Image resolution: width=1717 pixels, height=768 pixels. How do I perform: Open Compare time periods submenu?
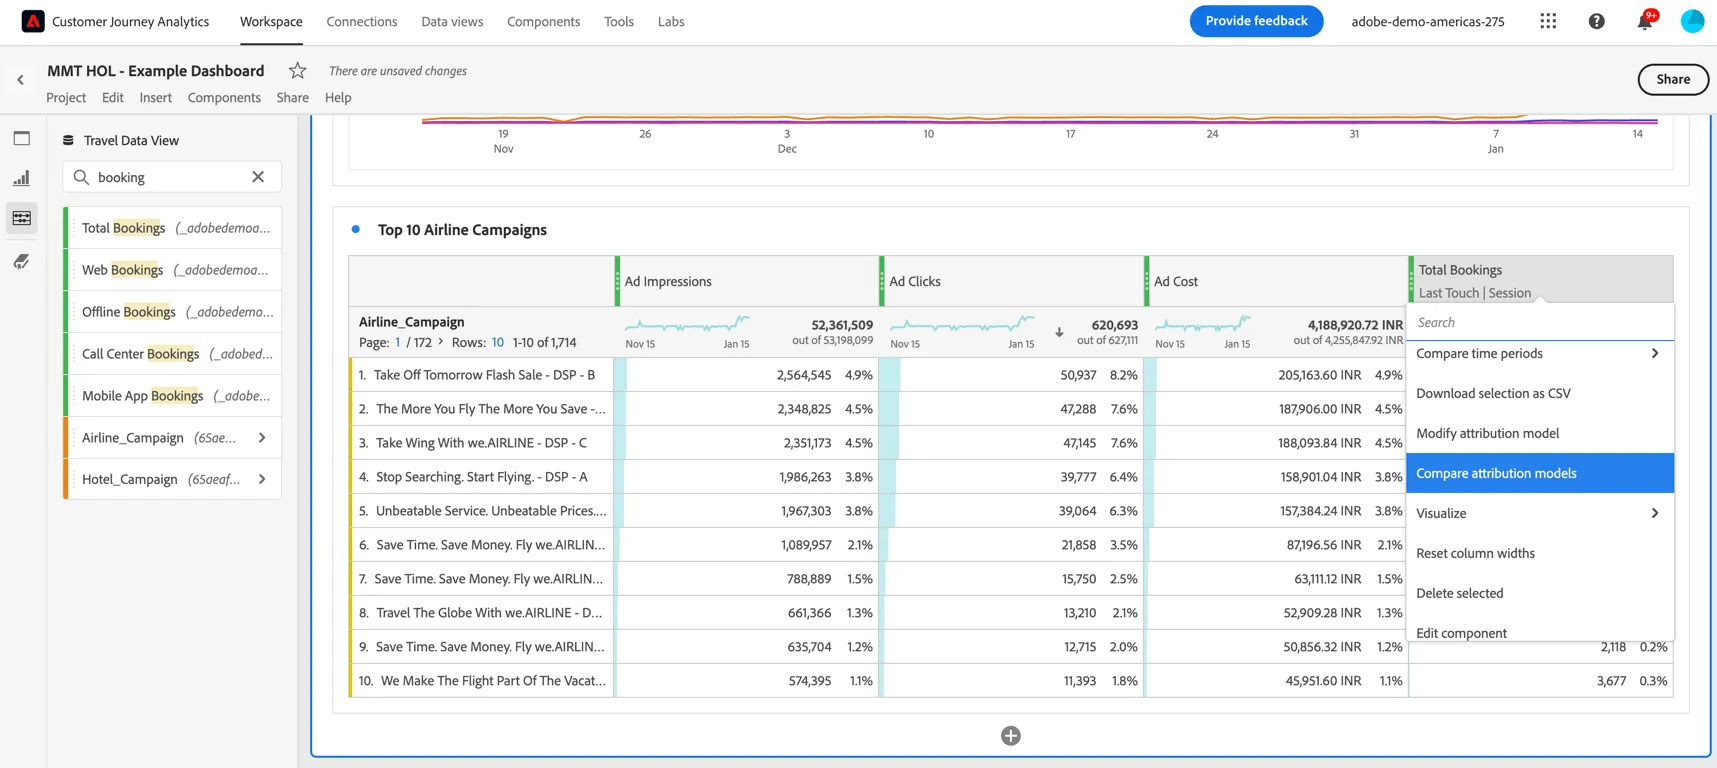pyautogui.click(x=1540, y=353)
